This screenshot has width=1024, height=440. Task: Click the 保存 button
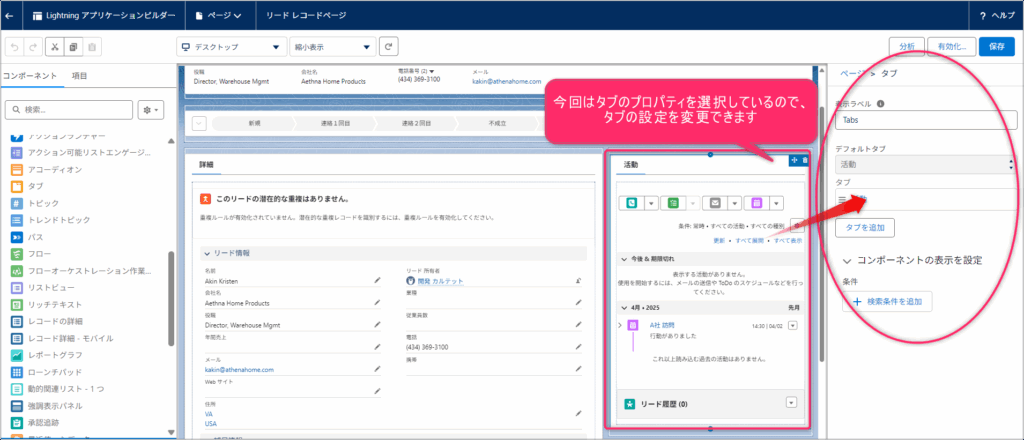pos(996,46)
